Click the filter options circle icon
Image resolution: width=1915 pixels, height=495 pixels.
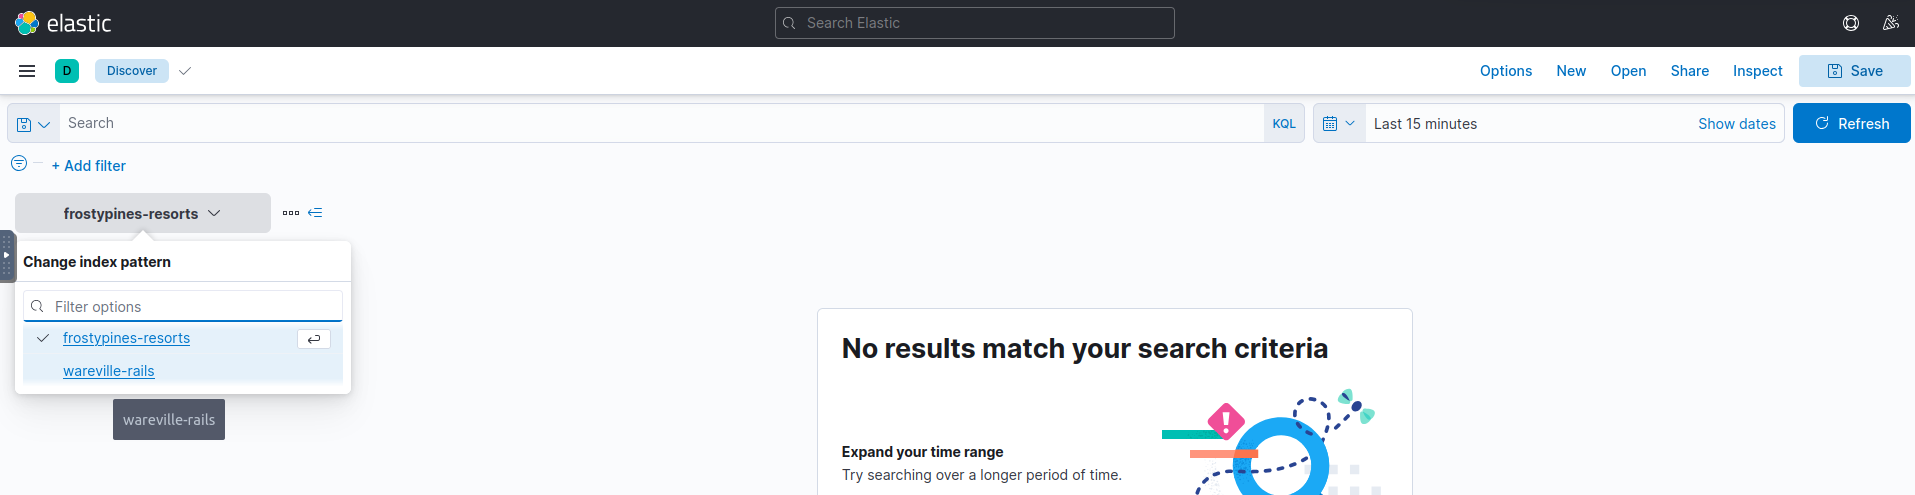pos(19,164)
